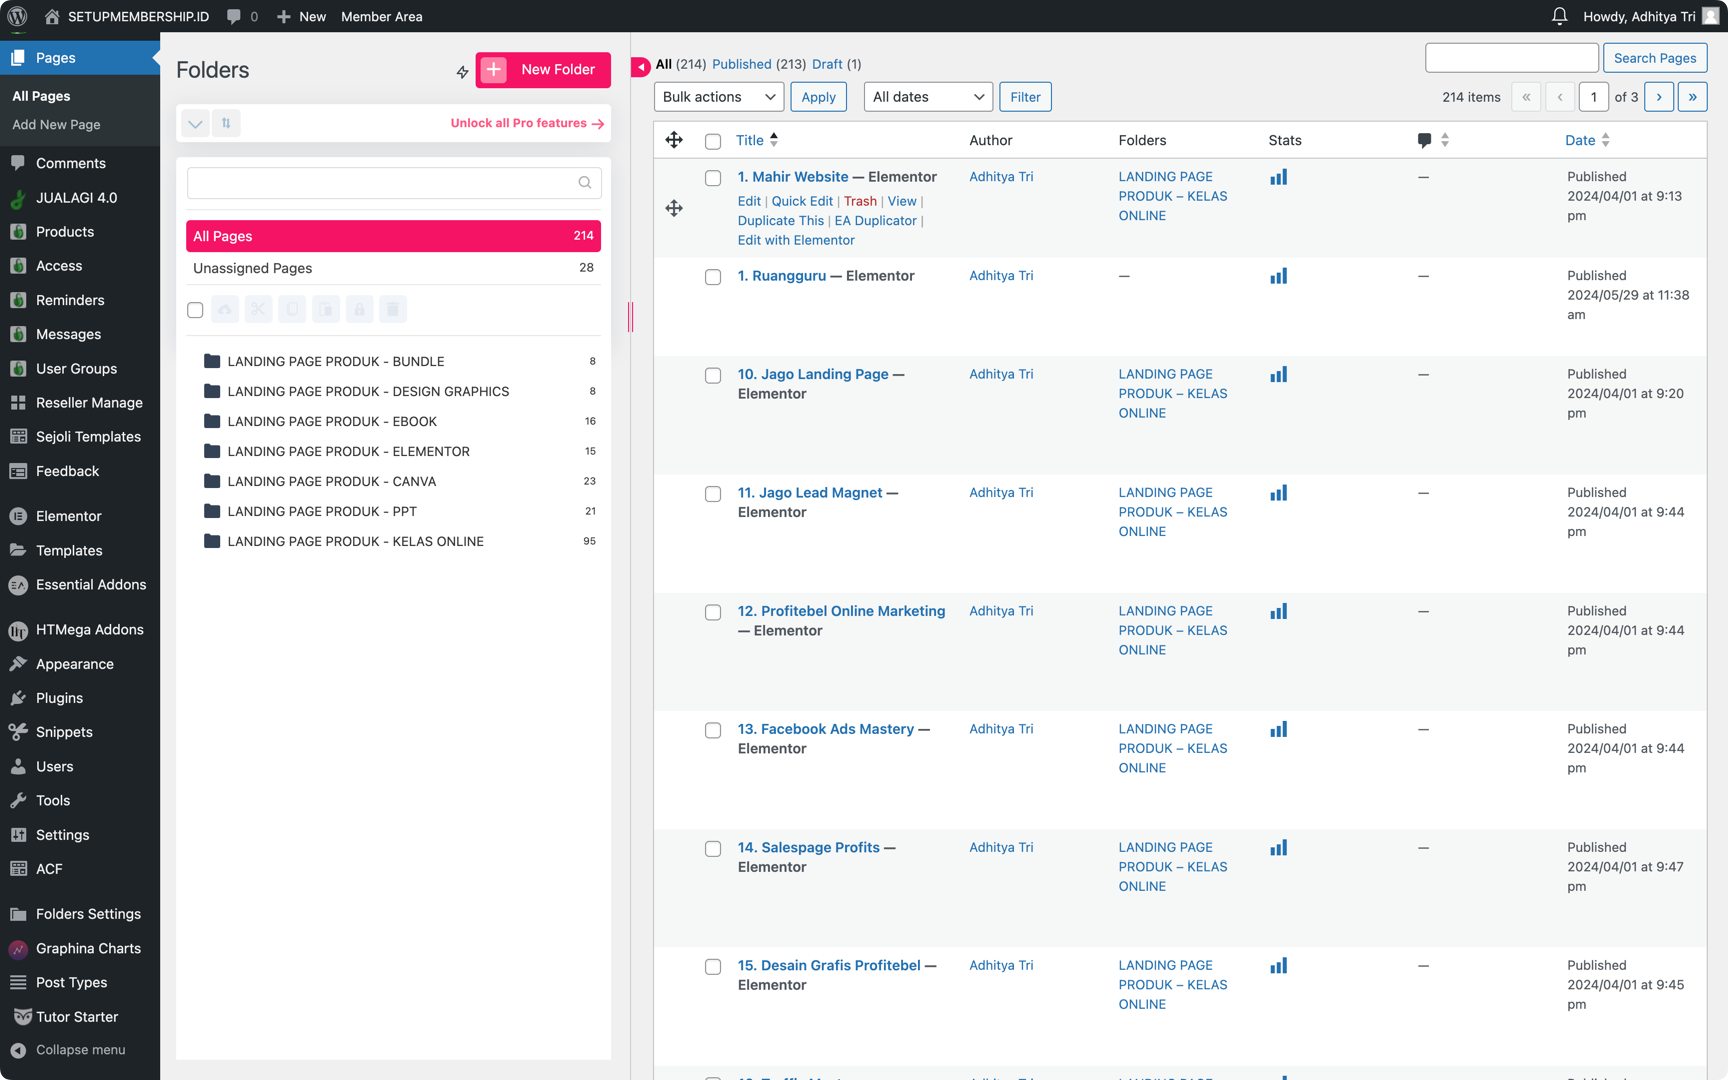Click the notification bell icon

(x=1559, y=16)
